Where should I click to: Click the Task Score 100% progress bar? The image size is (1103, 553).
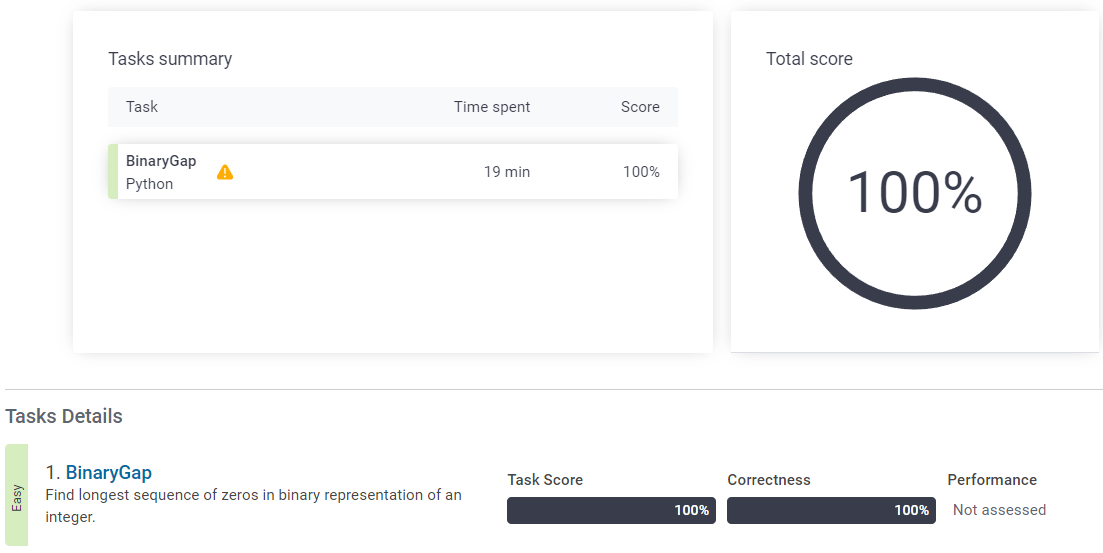coord(611,510)
